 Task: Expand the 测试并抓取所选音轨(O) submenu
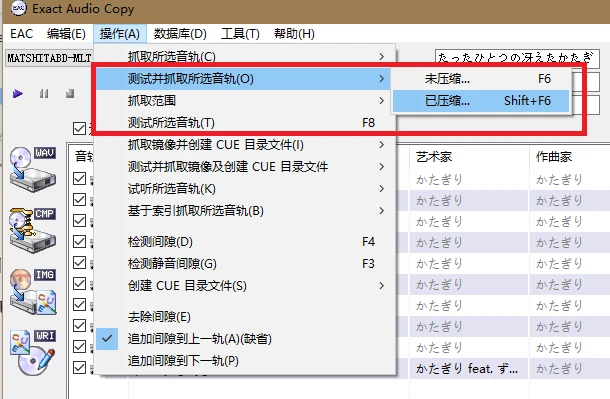coord(243,79)
